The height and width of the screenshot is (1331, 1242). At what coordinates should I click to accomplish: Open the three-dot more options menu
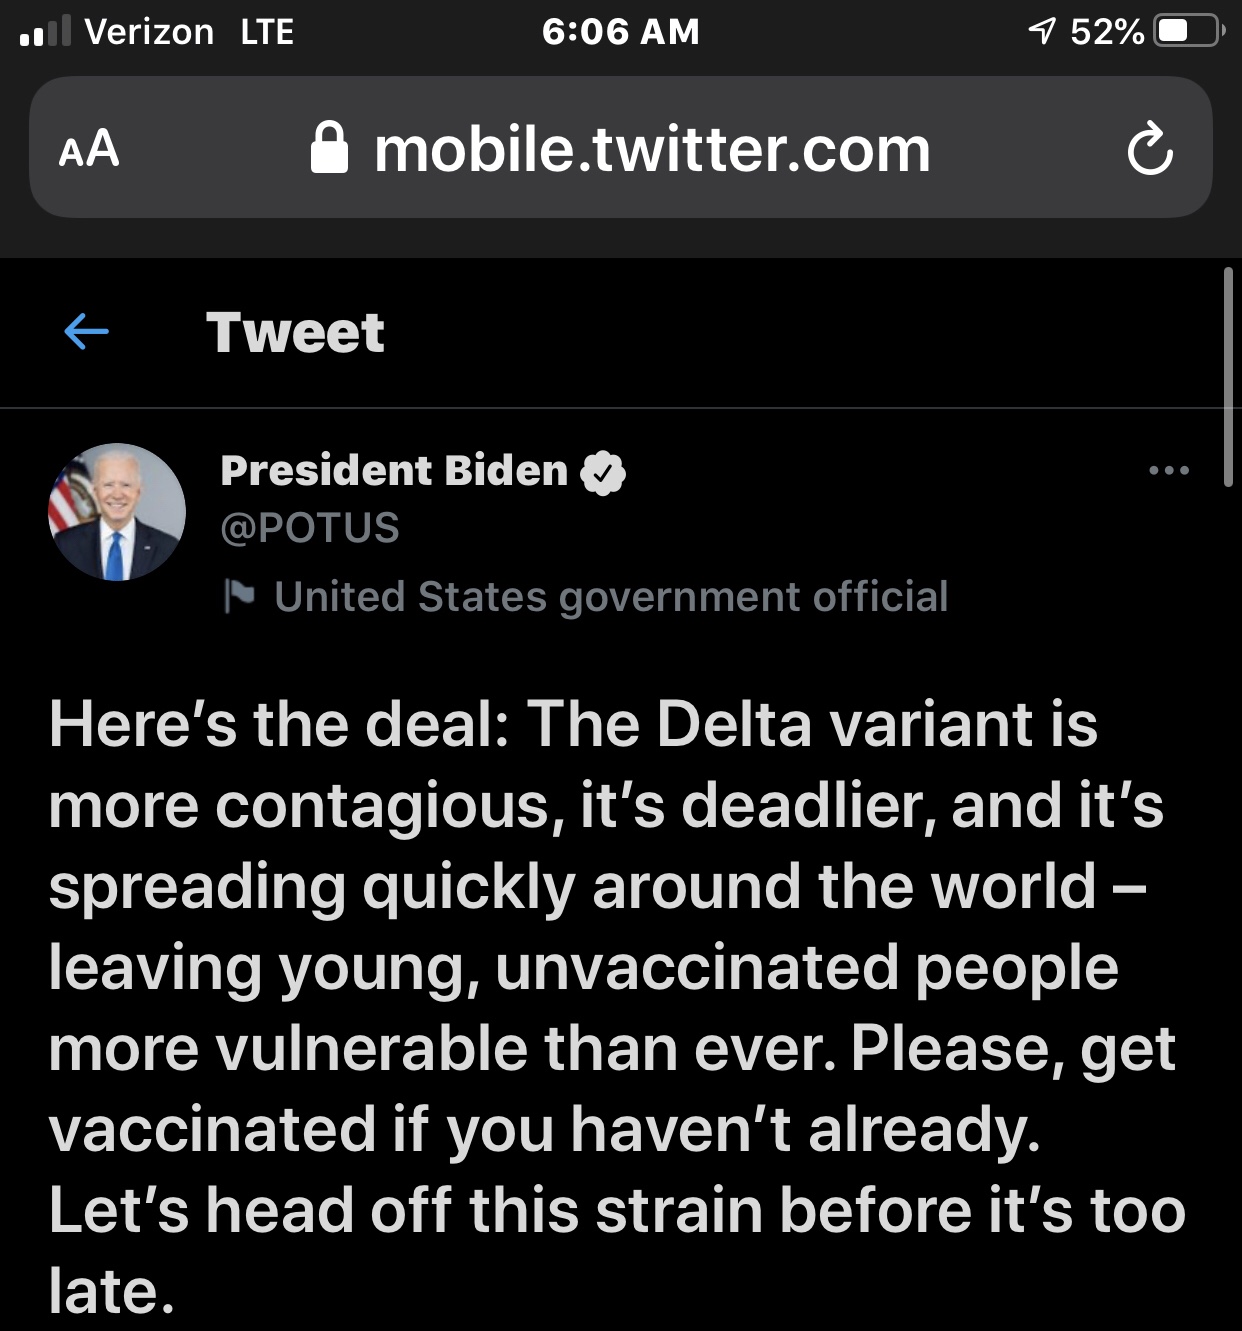[1169, 470]
